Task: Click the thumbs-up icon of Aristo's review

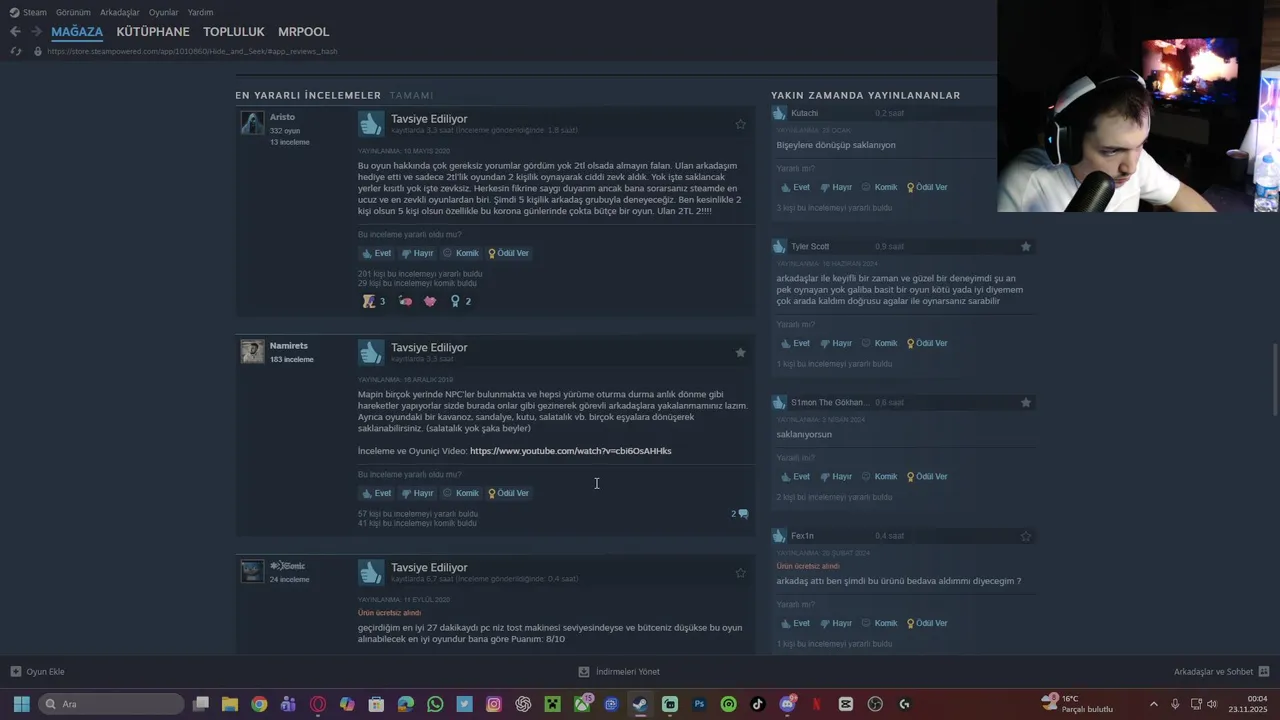Action: pyautogui.click(x=371, y=124)
